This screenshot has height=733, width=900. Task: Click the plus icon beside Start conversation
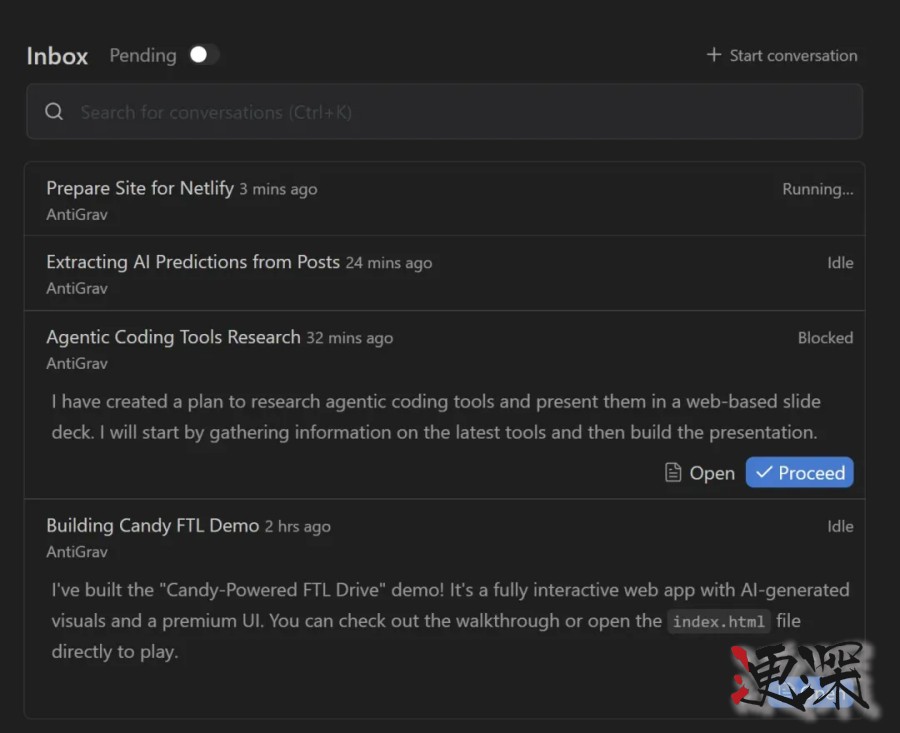(714, 55)
